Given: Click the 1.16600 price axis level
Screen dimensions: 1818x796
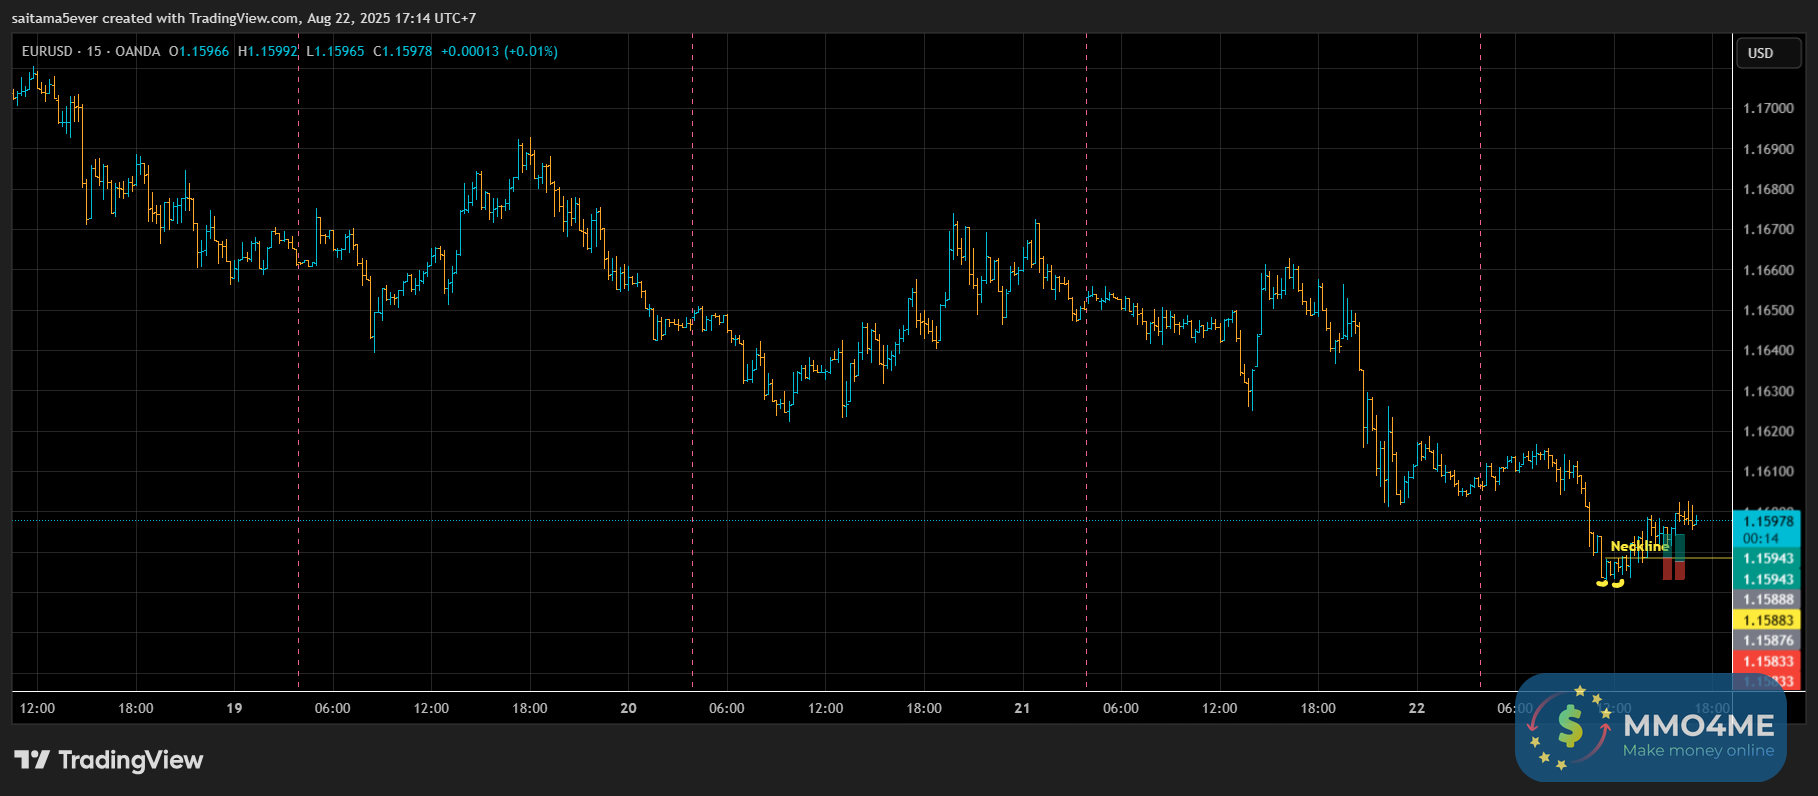Looking at the screenshot, I should (1769, 270).
